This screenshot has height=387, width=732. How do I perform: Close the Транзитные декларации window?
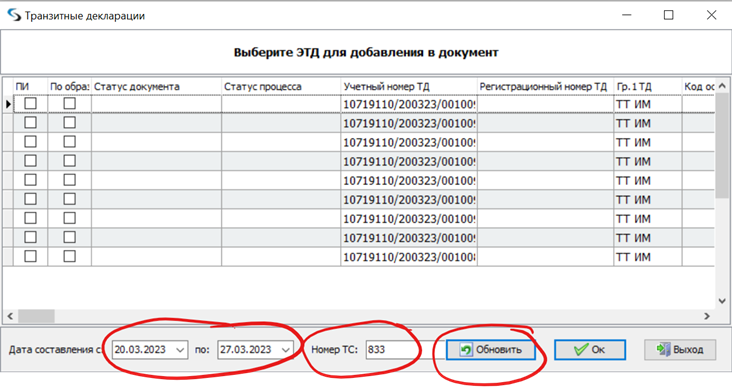point(711,15)
